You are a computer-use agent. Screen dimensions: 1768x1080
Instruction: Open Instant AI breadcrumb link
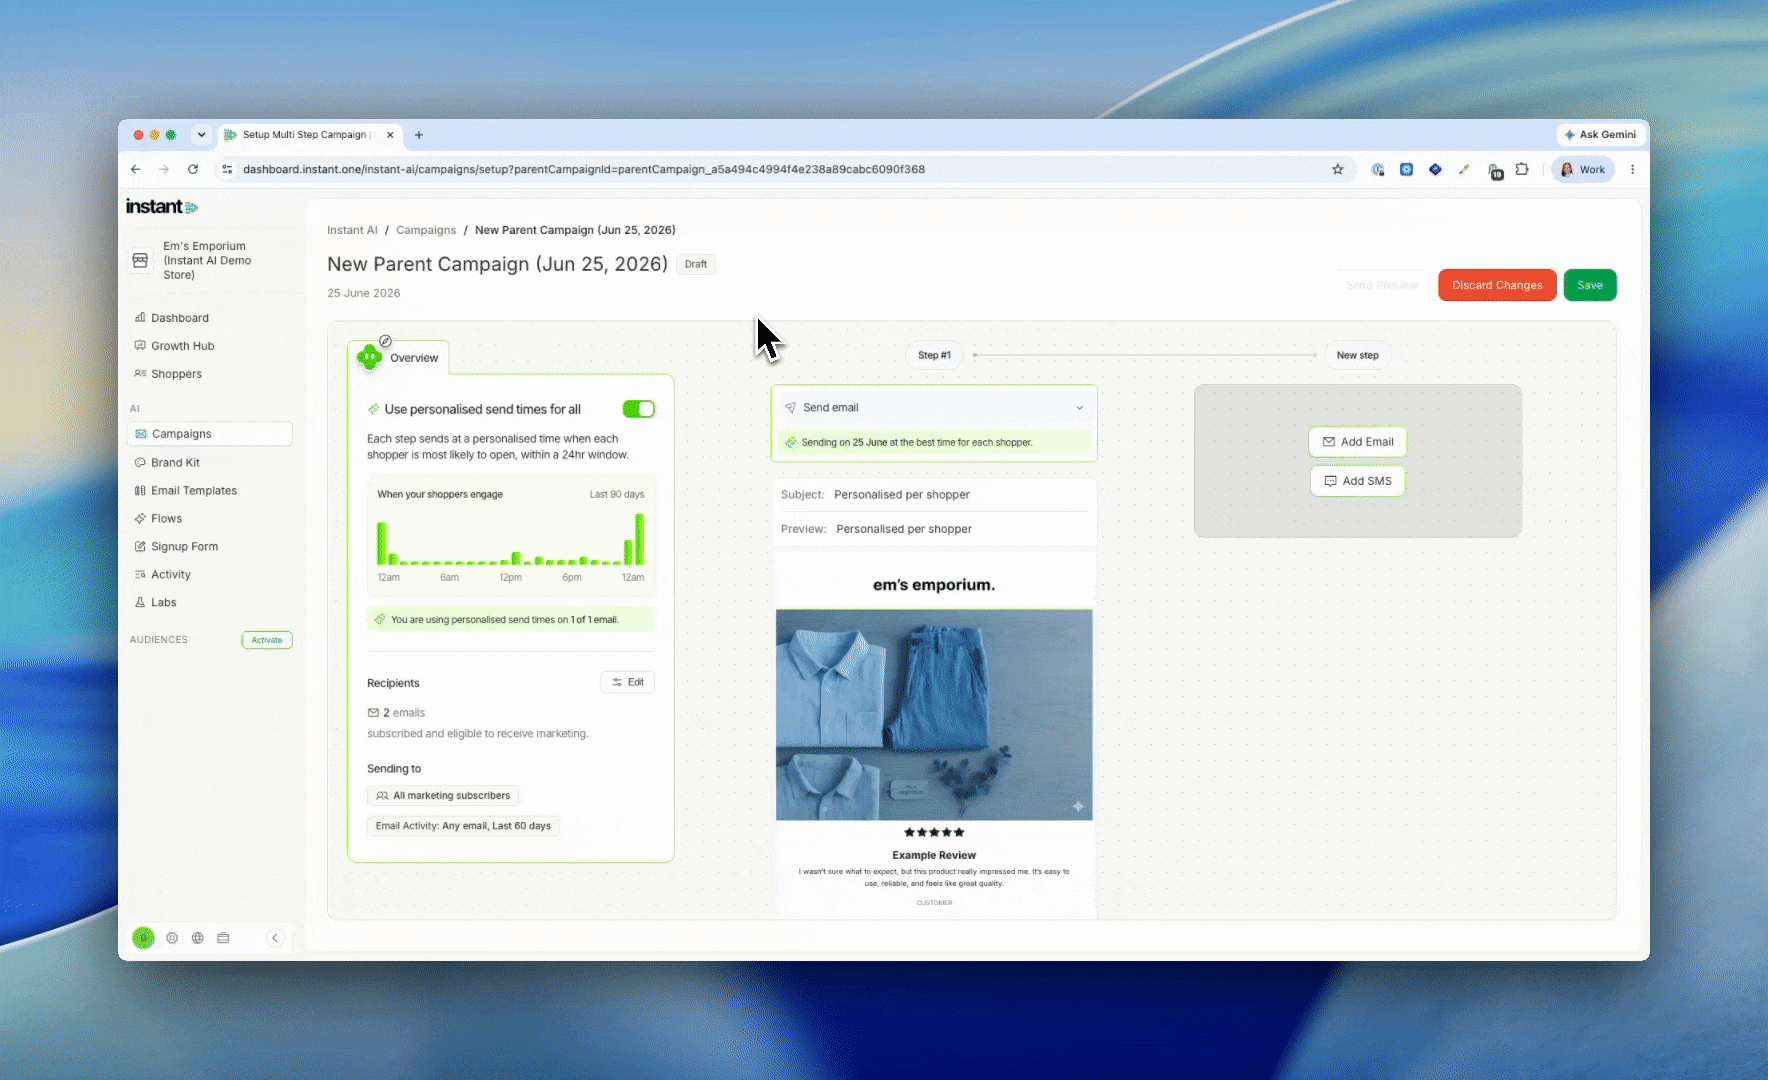click(352, 230)
